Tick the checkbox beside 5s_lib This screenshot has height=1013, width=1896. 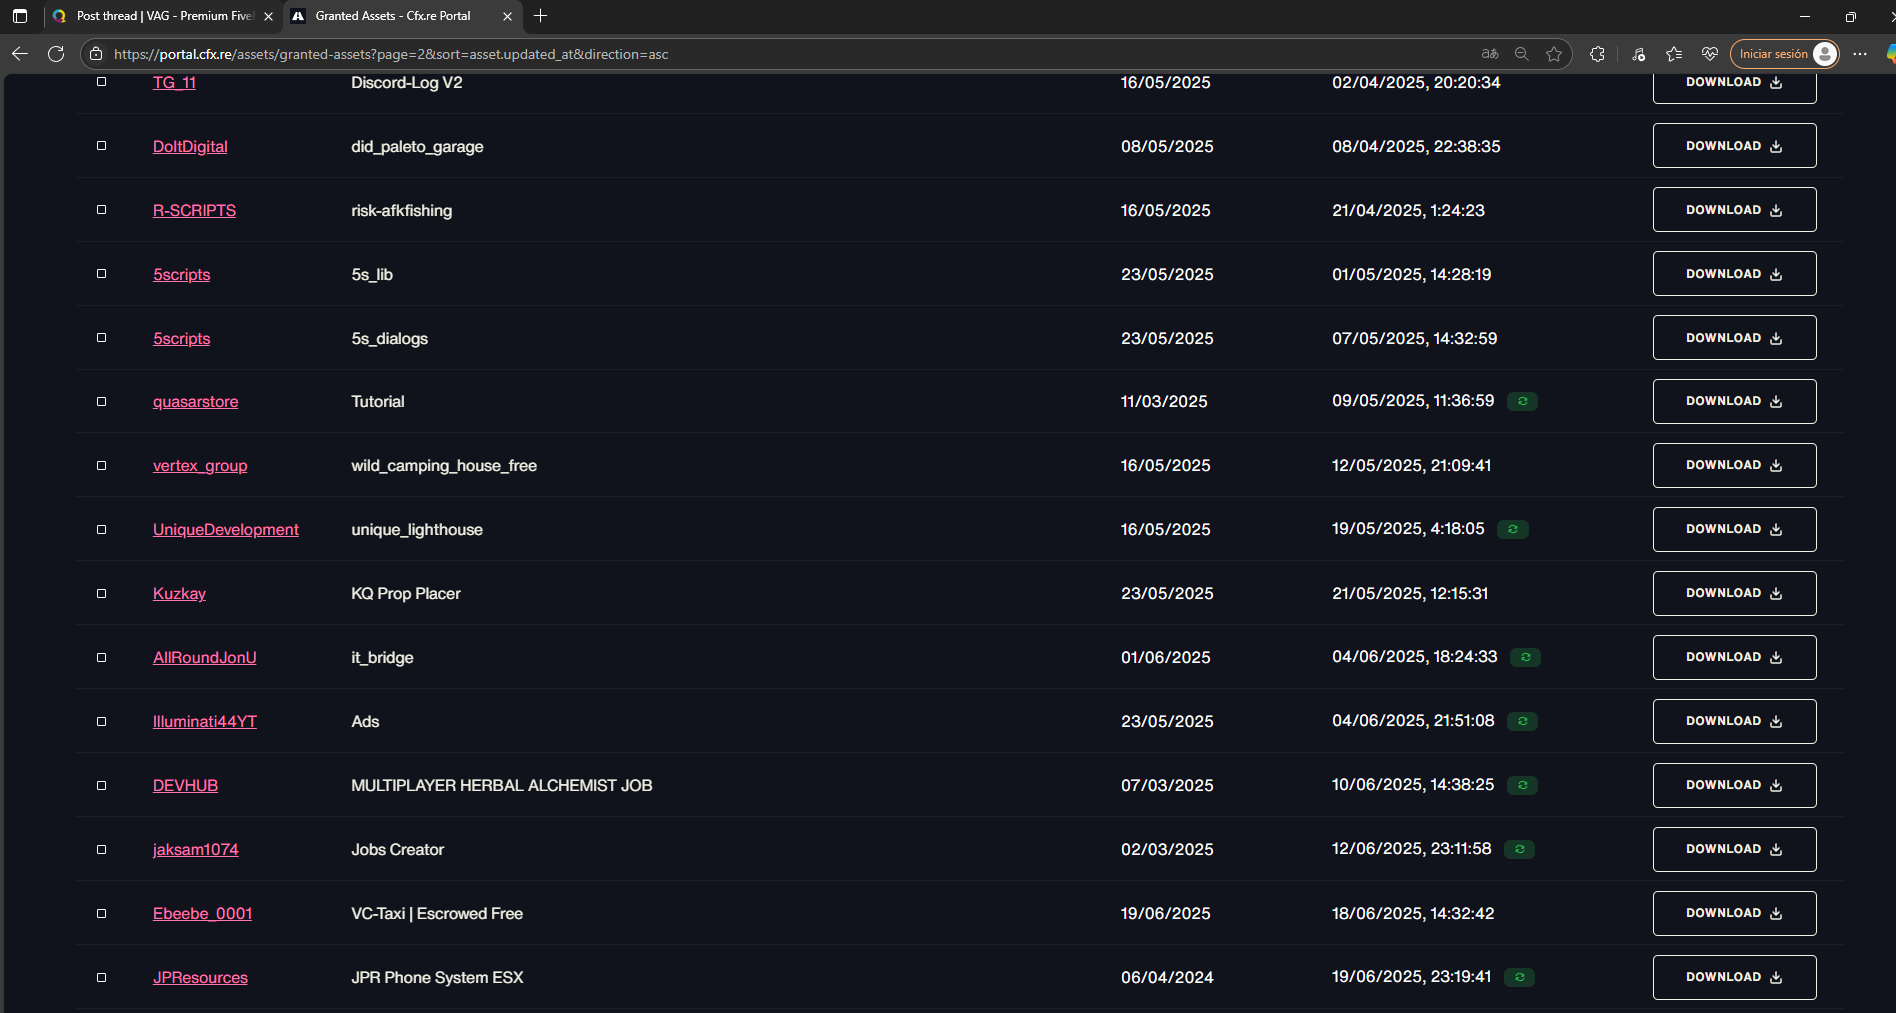coord(101,274)
